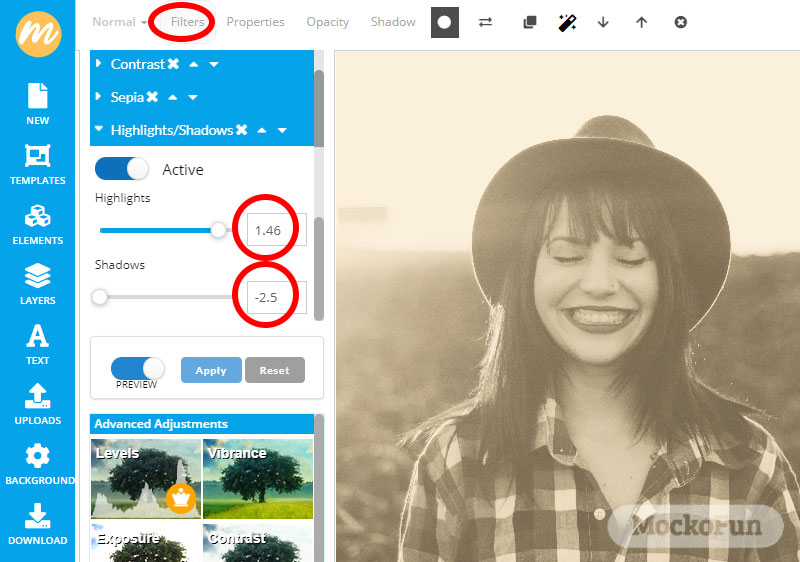Image resolution: width=800 pixels, height=562 pixels.
Task: Move Contrast filter down
Action: pos(214,64)
